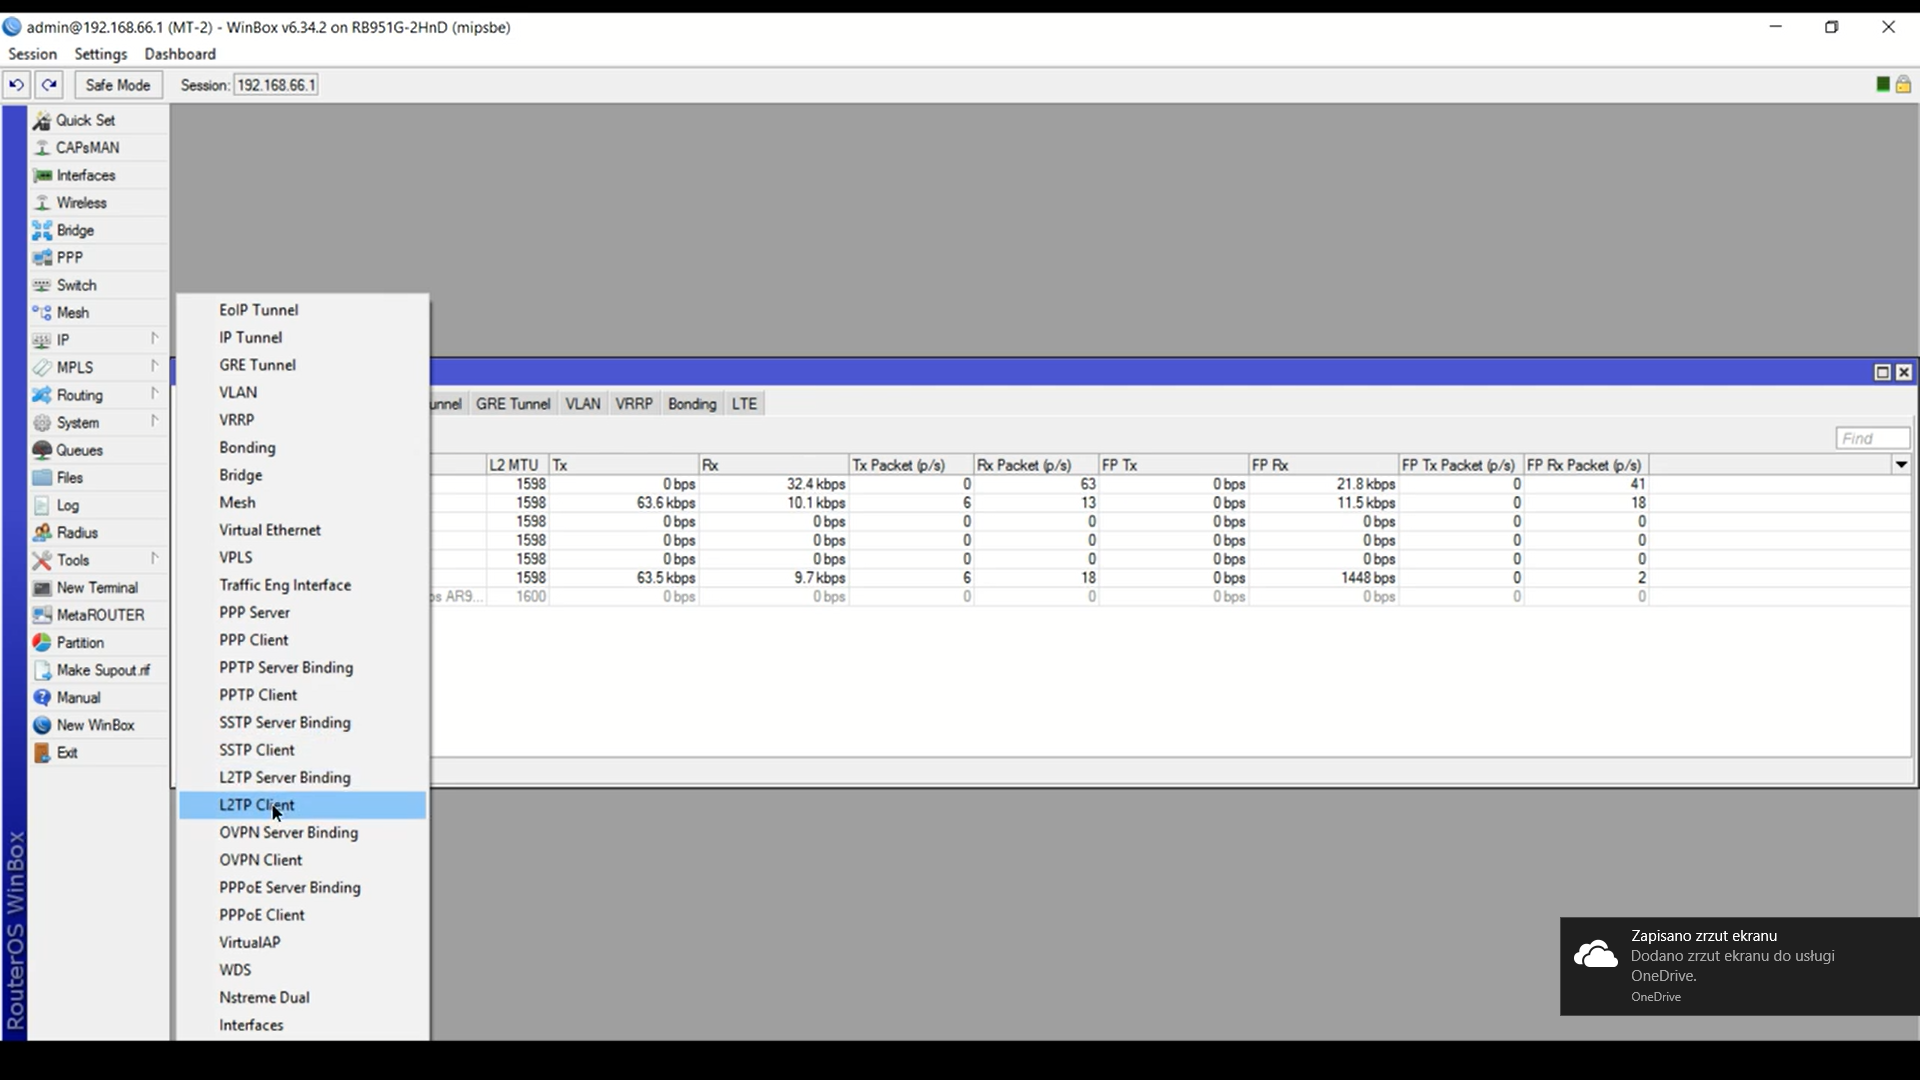Click Make Supout.rif in the sidebar
This screenshot has height=1080, width=1920.
pos(98,670)
